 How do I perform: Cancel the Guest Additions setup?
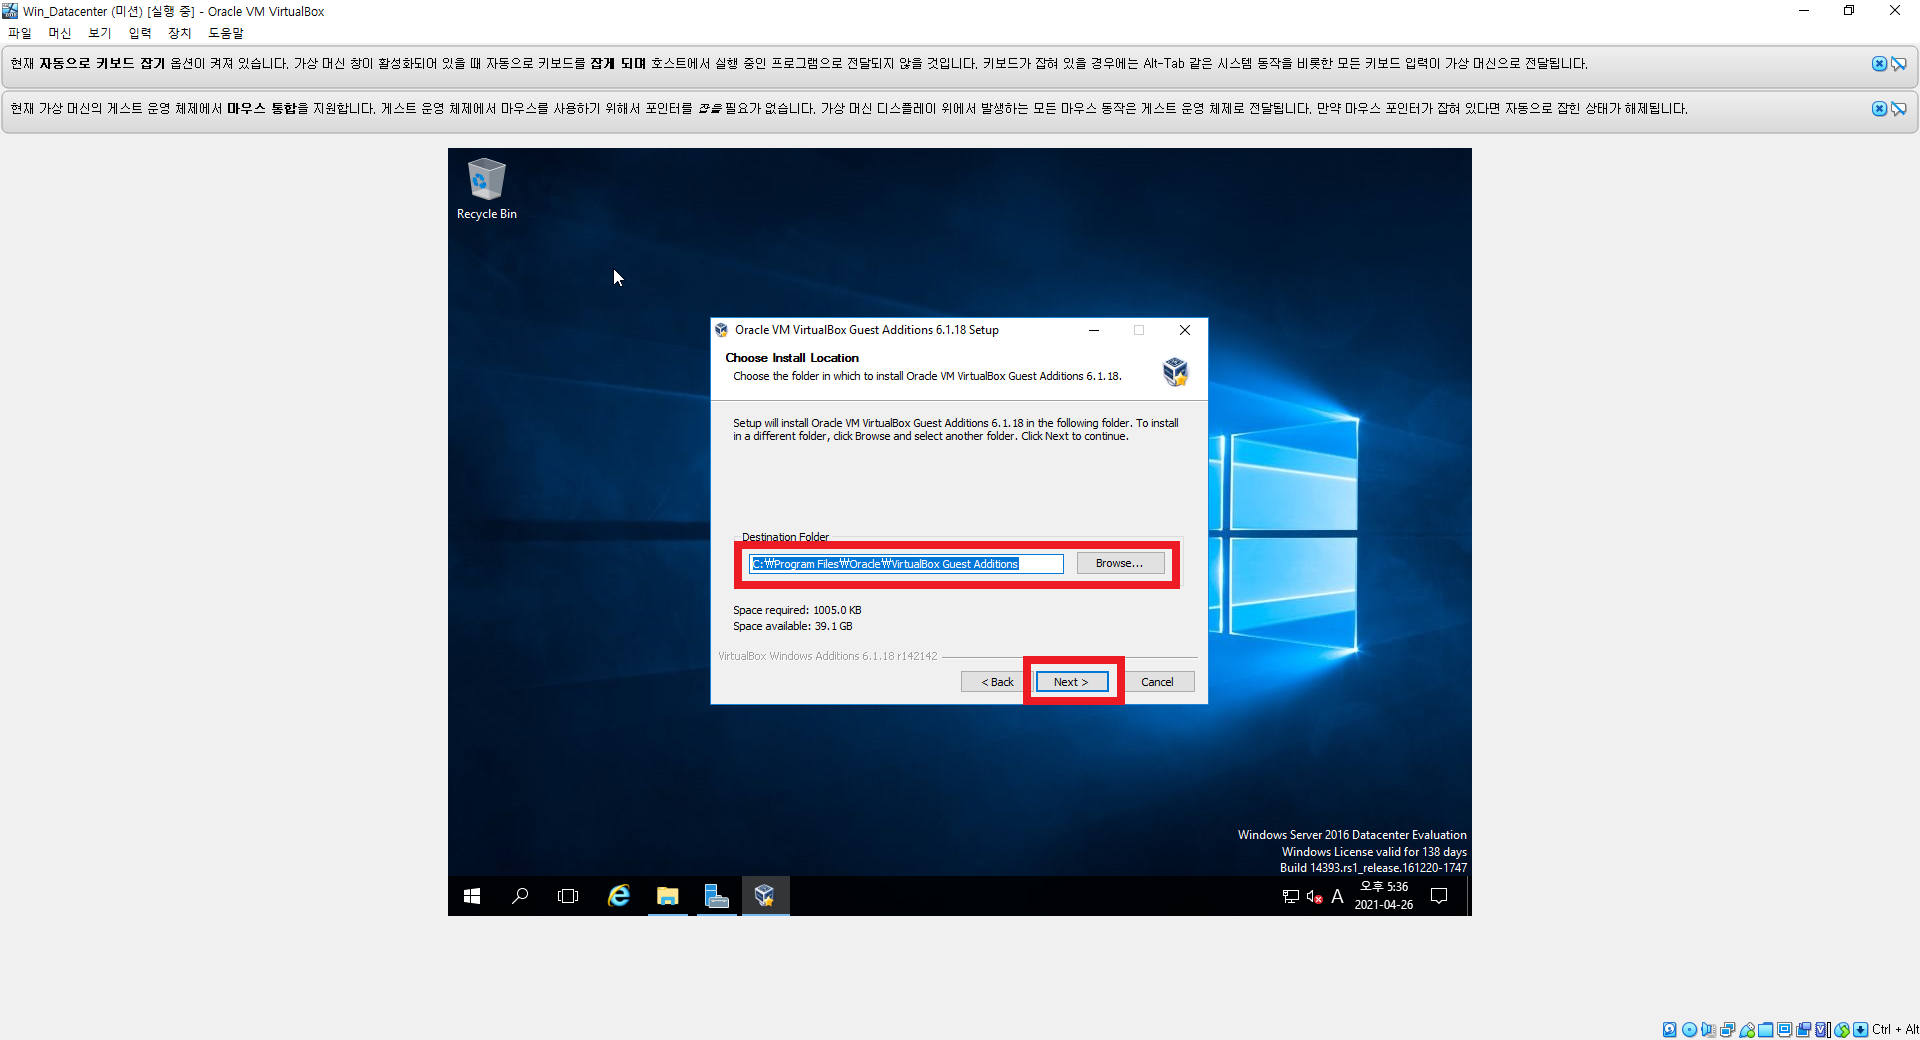(x=1157, y=682)
